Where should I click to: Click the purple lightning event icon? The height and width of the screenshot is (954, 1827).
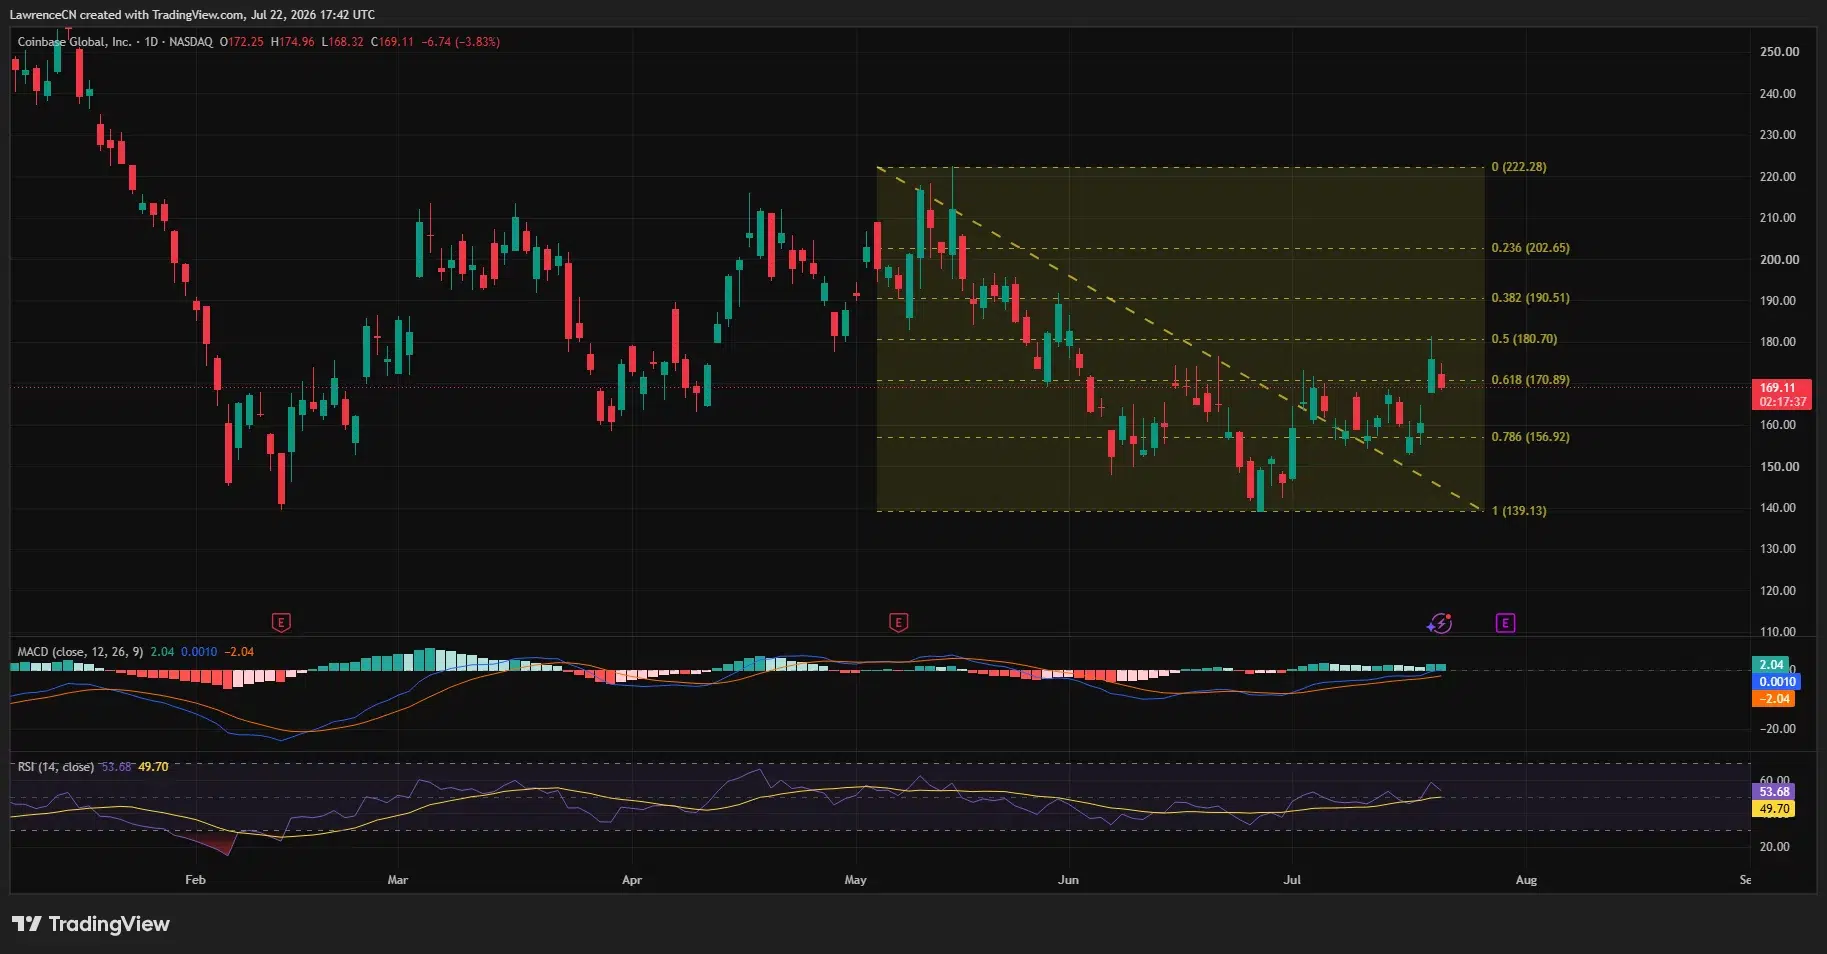point(1439,623)
